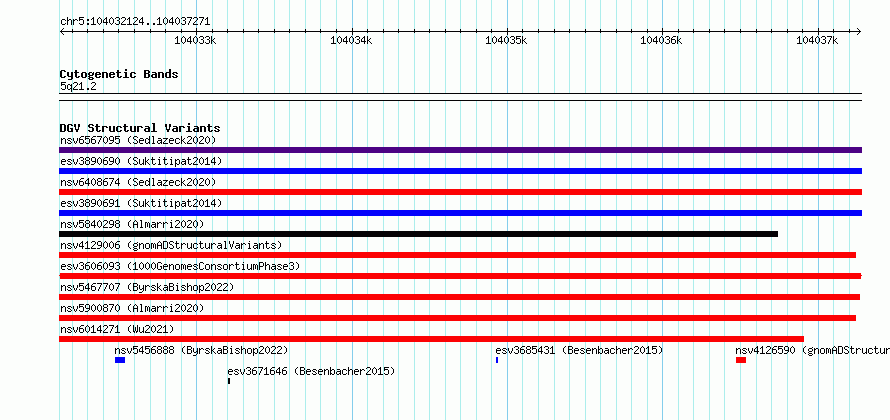This screenshot has height=420, width=890.
Task: Open label esv3890691 (Suktitipat2014)
Action: (x=141, y=203)
